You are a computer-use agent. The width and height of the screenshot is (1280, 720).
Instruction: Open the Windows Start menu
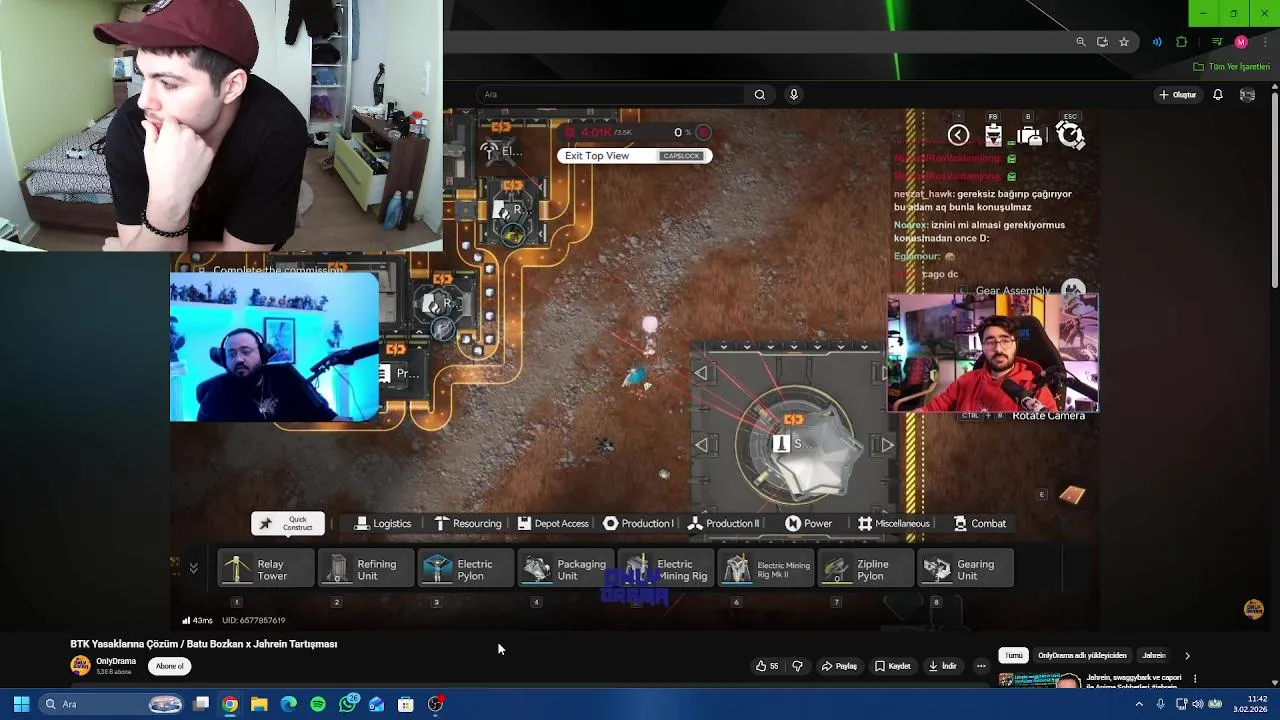(x=21, y=704)
